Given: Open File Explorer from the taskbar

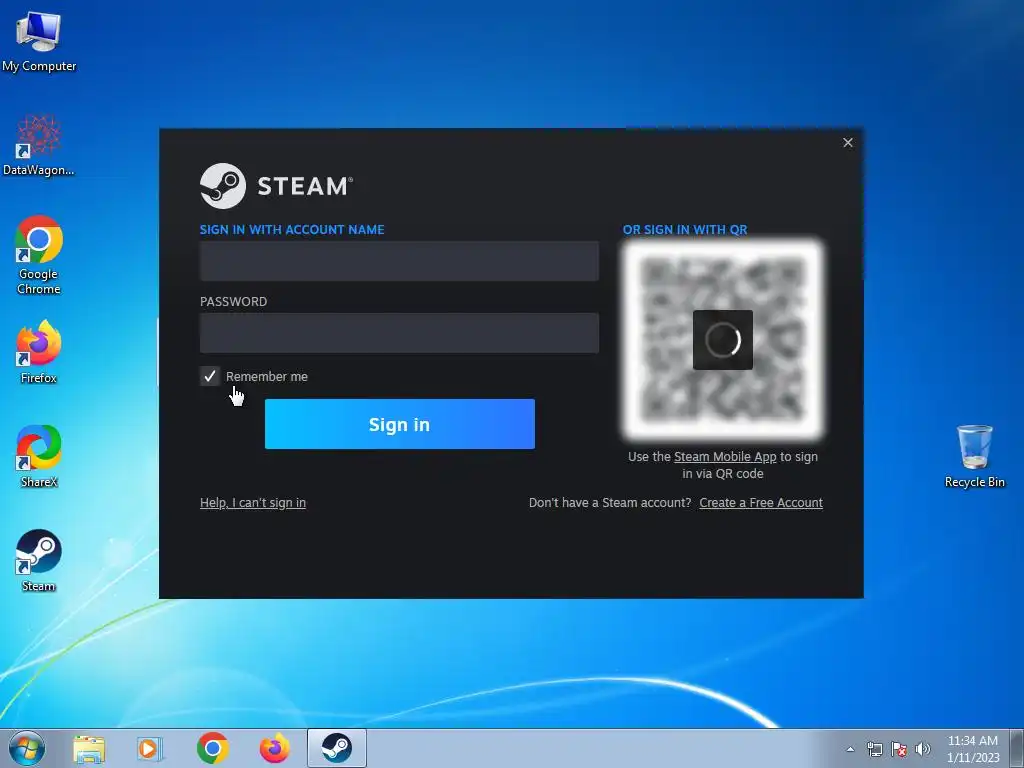Looking at the screenshot, I should coord(89,748).
